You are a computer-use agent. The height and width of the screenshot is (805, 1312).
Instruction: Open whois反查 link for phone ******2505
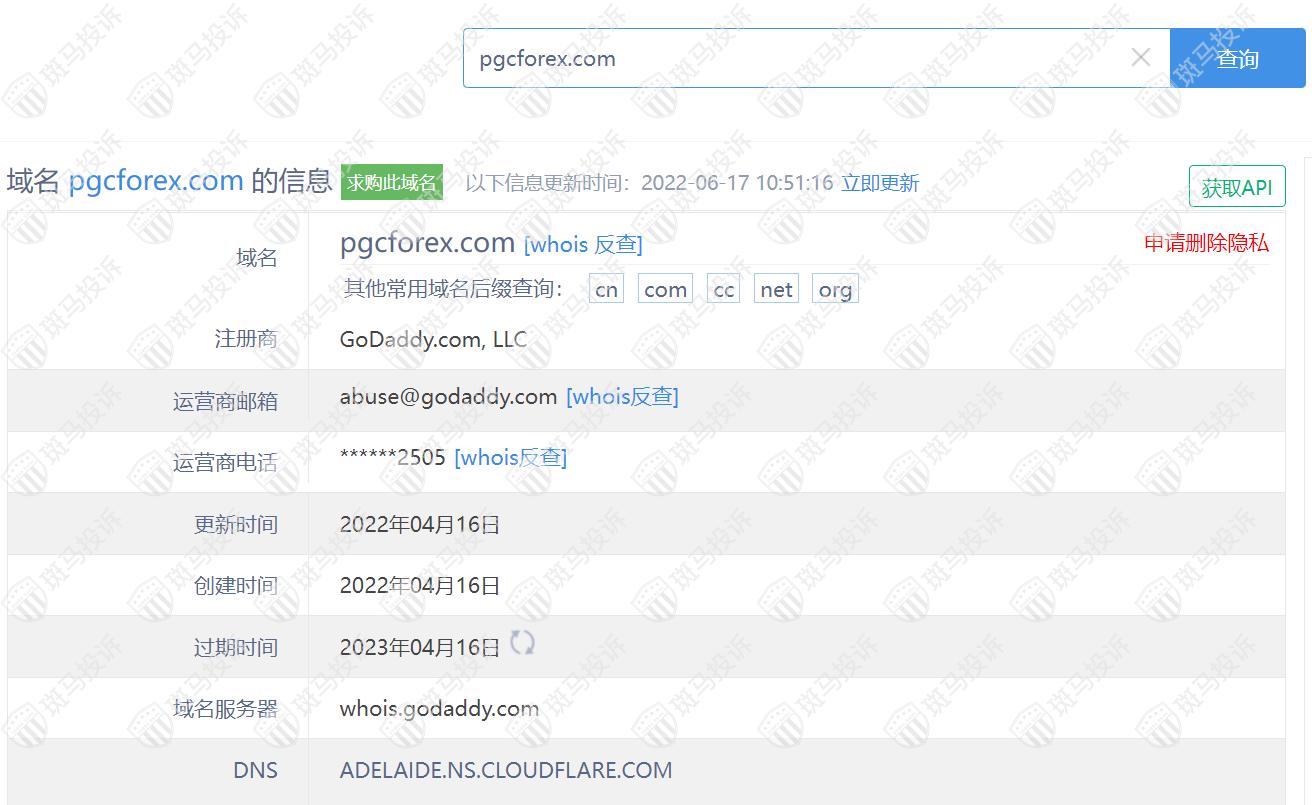tap(510, 458)
